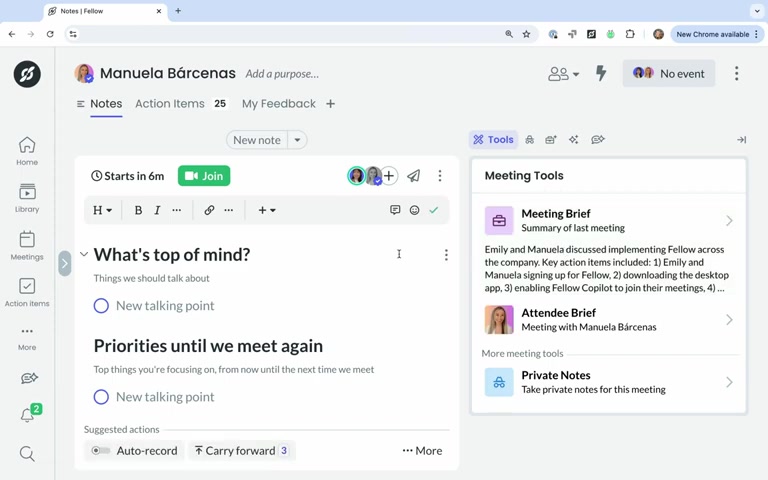The width and height of the screenshot is (768, 480).
Task: Open the page options three-dot menu
Action: coord(736,73)
